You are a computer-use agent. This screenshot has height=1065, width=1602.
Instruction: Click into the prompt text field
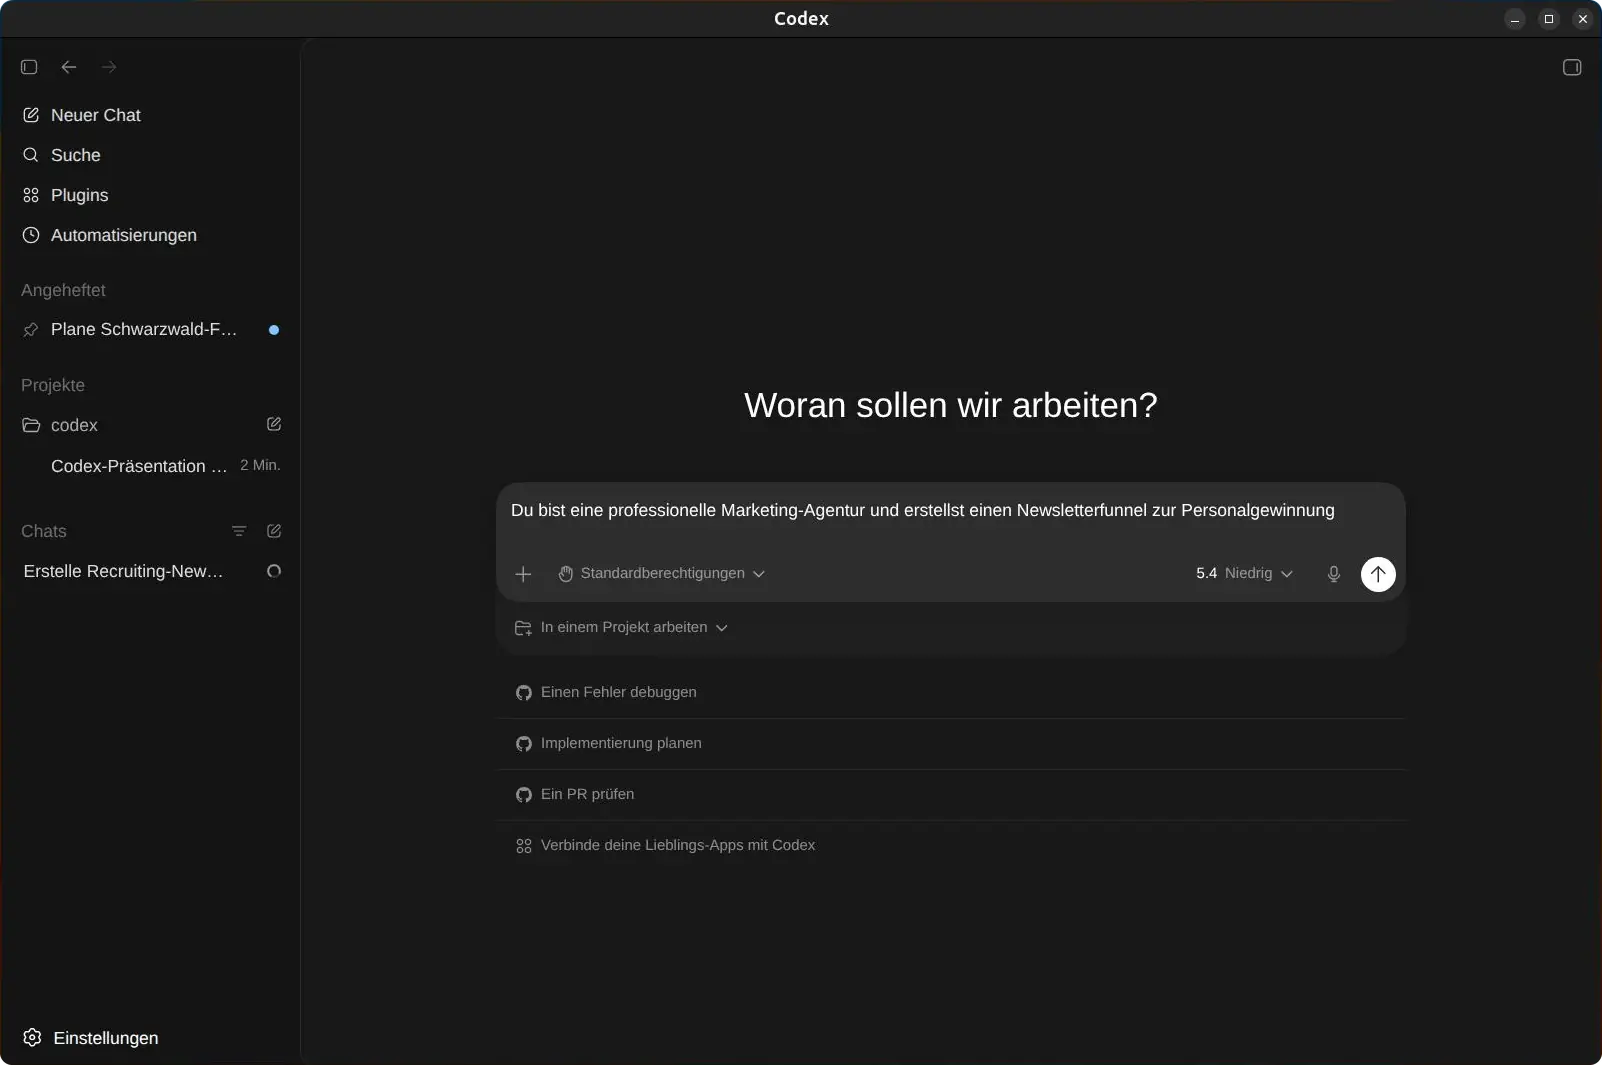tap(950, 511)
